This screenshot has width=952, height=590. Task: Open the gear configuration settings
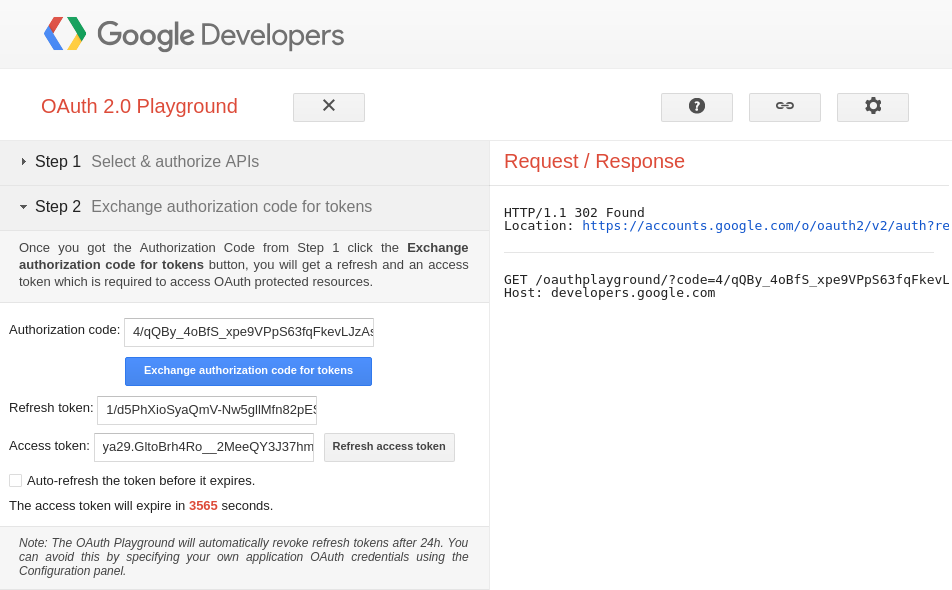coord(873,107)
